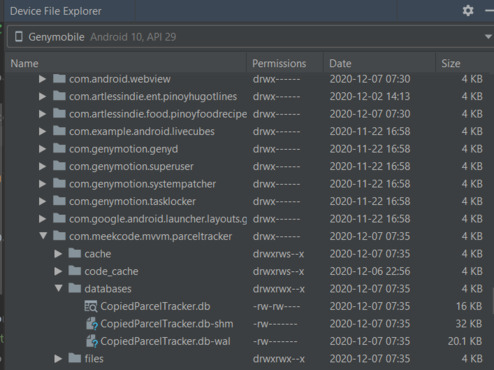Viewport: 494px width, 370px height.
Task: Expand the com.artlessindie.ent.pinoyhugotlines folder
Action: coord(42,96)
